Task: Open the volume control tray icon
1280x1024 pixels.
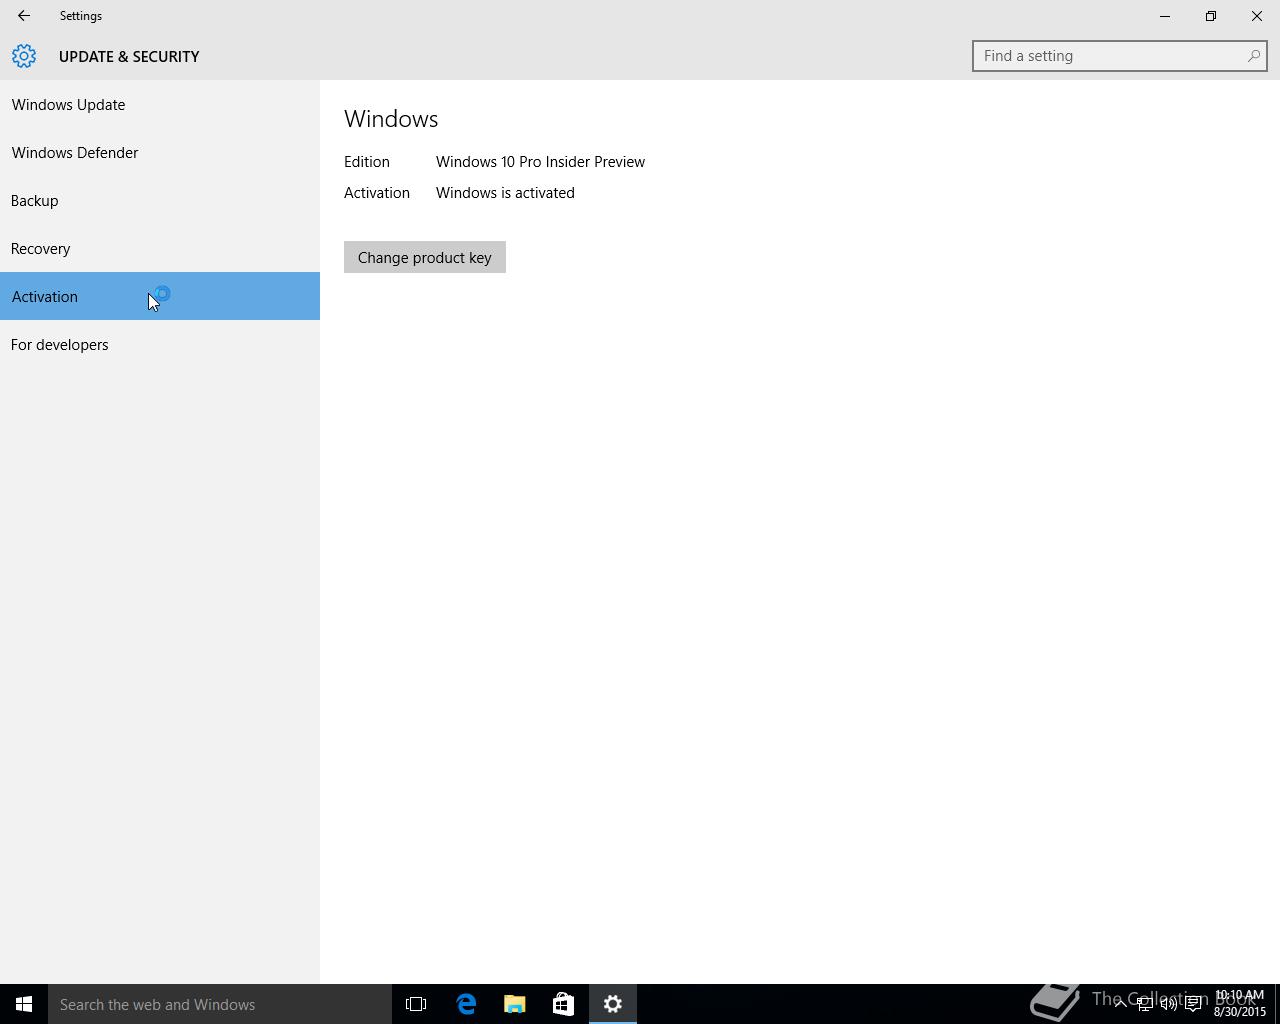Action: [x=1168, y=1004]
